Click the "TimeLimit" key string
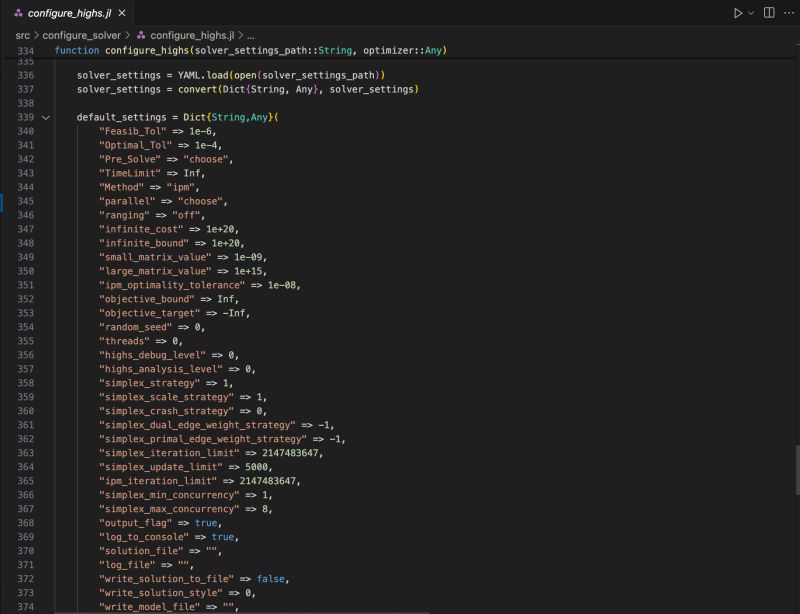This screenshot has height=614, width=800. (130, 173)
